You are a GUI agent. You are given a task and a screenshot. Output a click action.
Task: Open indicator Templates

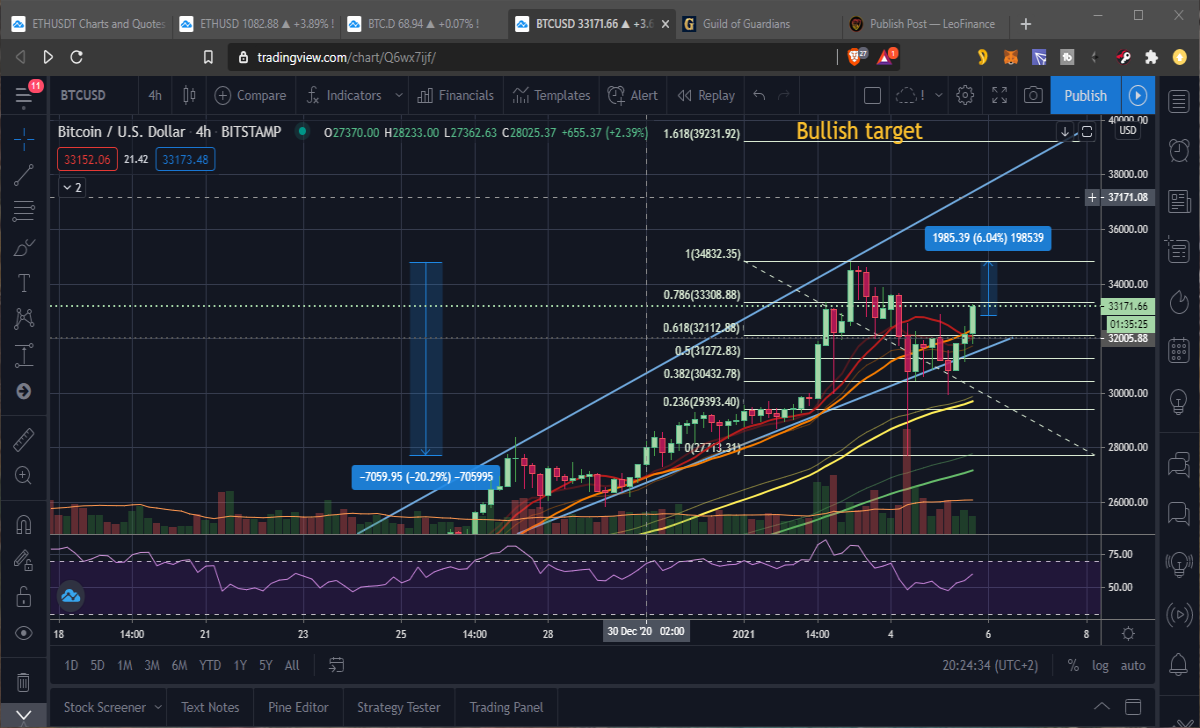tap(551, 96)
